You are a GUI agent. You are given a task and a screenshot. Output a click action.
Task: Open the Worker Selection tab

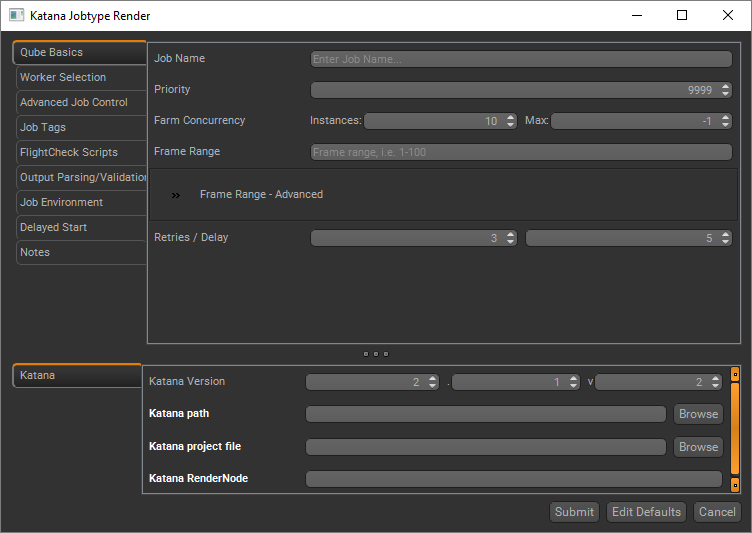click(x=82, y=77)
